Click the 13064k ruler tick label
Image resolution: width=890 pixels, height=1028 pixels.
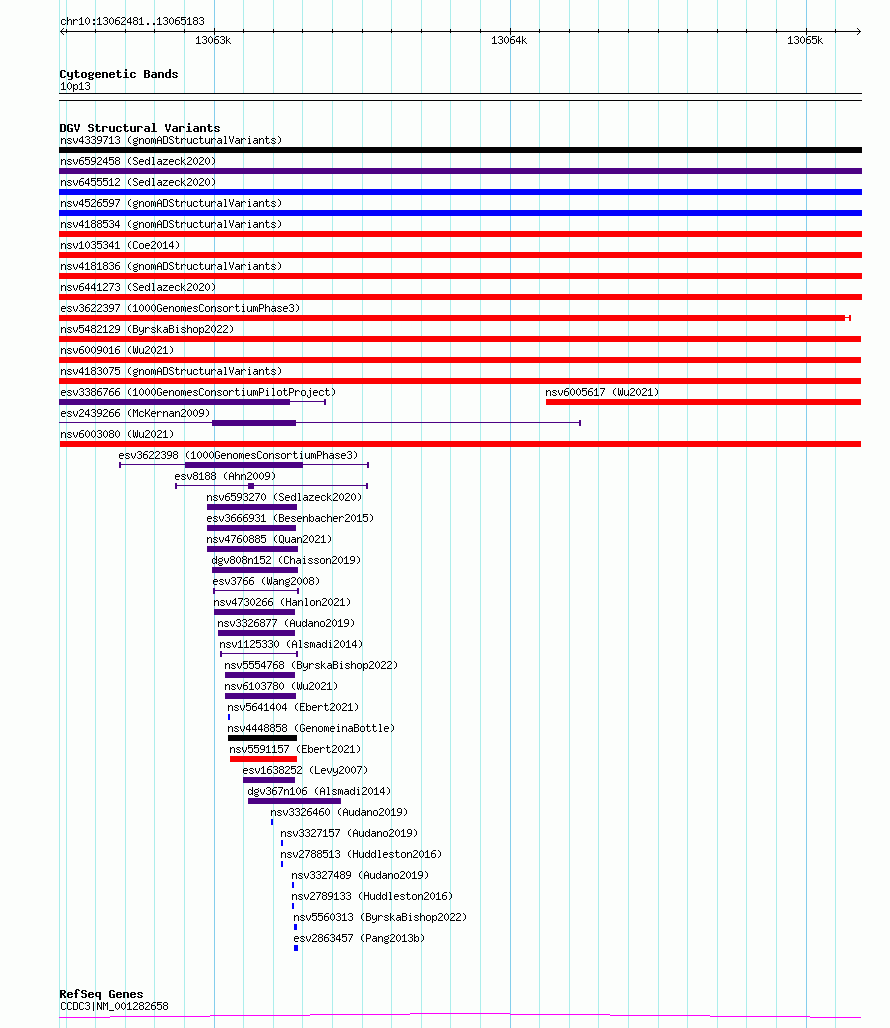click(x=509, y=40)
